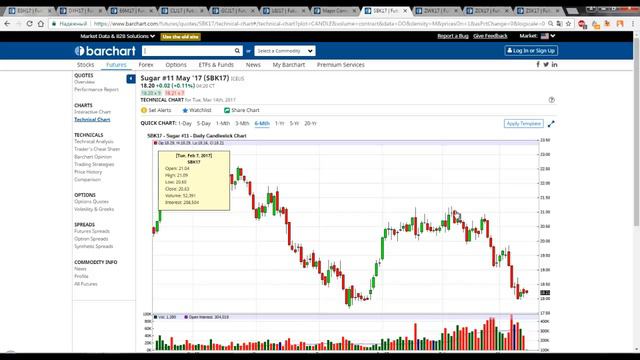Close the active SBK17 browser tab
The height and width of the screenshot is (360, 640).
coord(405,11)
